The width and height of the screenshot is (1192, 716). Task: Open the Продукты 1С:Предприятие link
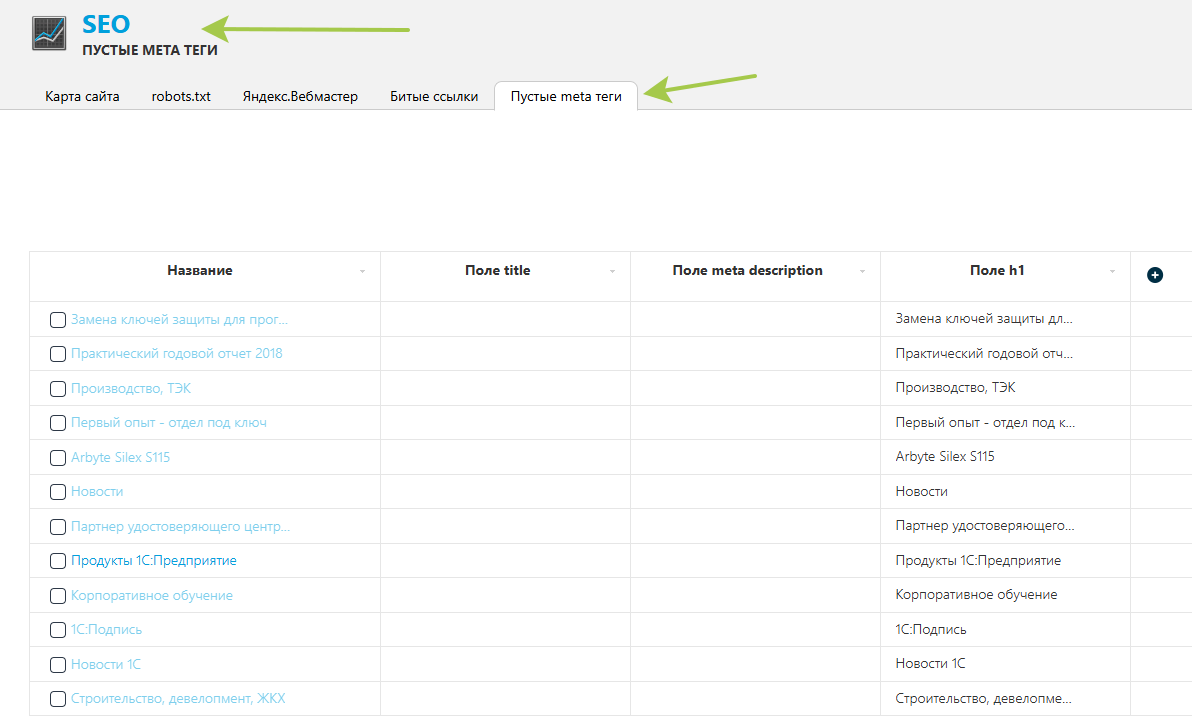pos(153,561)
